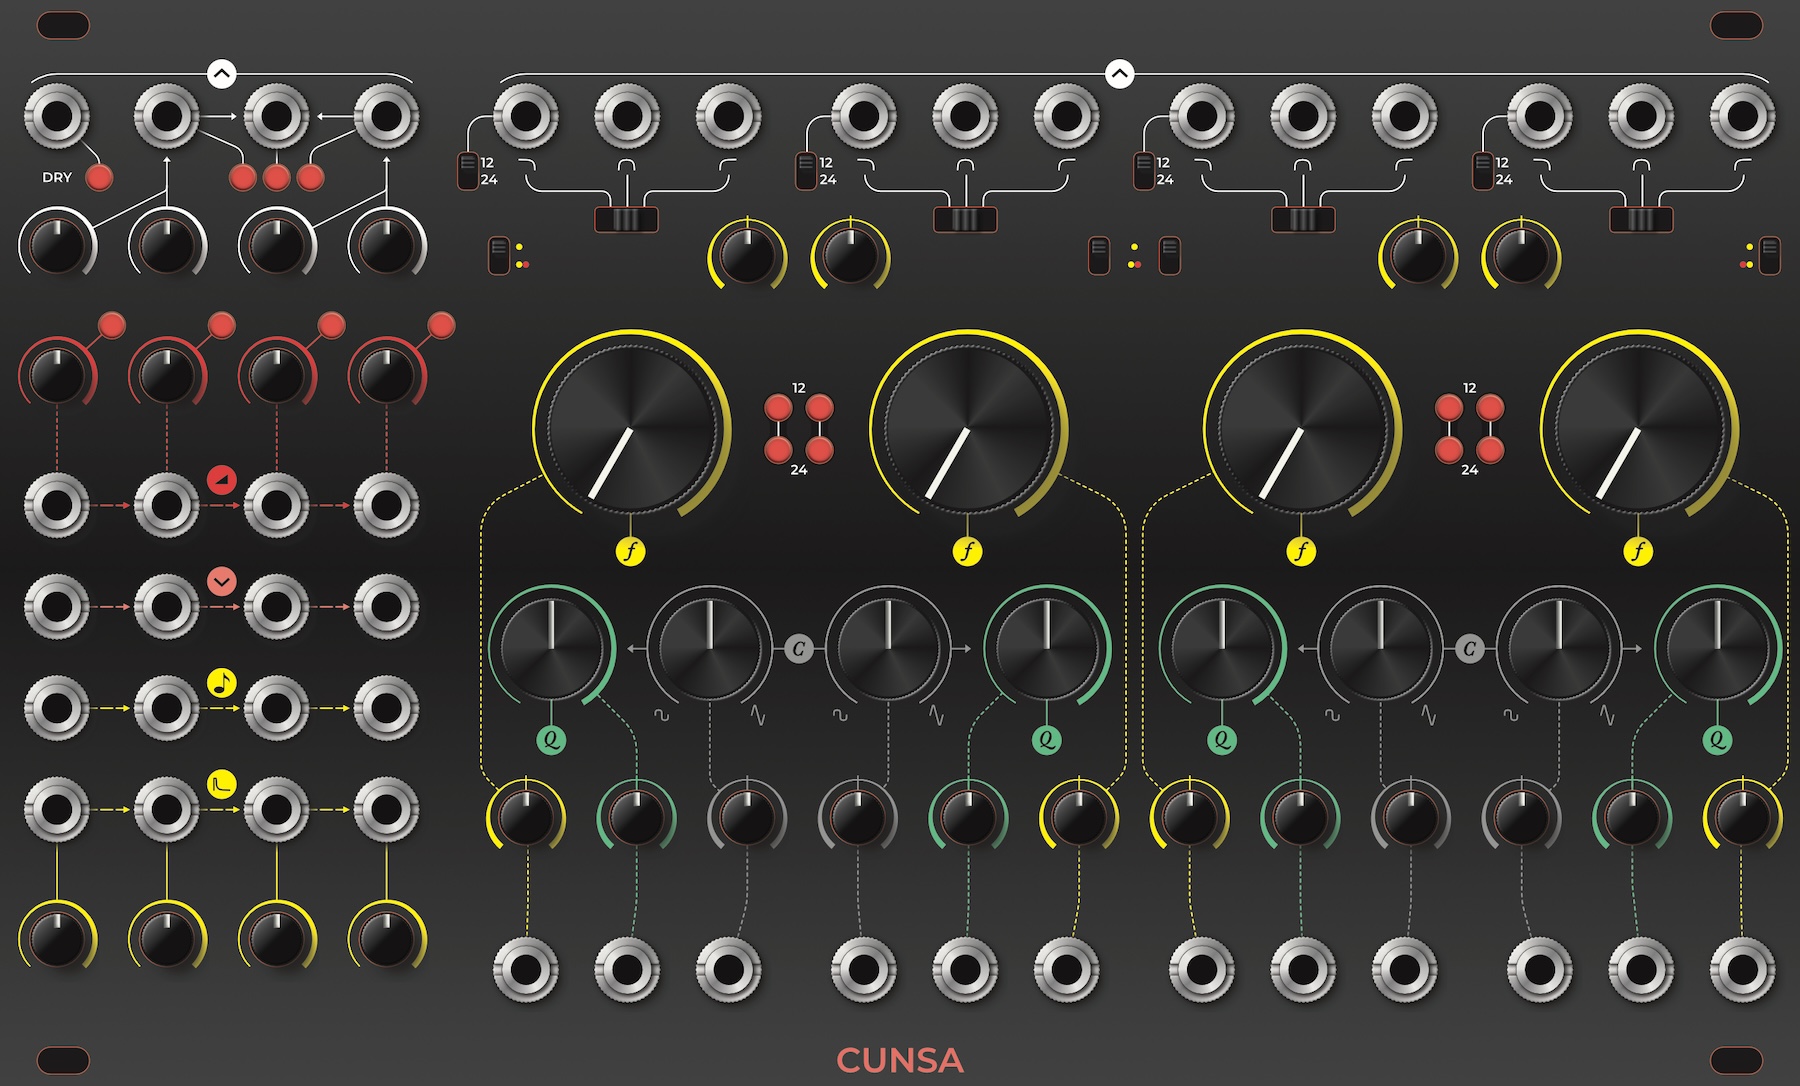The height and width of the screenshot is (1086, 1800).
Task: Click the red ramp icon between the jacks
Action: [222, 482]
